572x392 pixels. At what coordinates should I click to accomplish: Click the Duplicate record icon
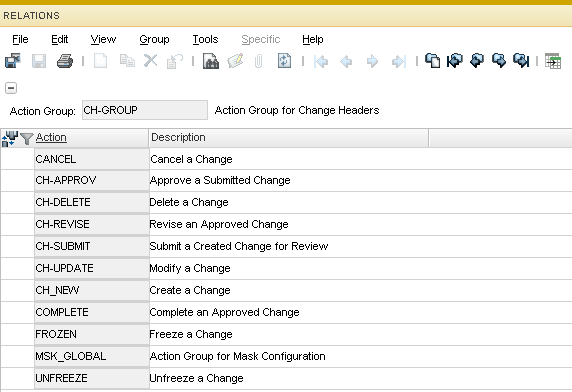(x=127, y=61)
